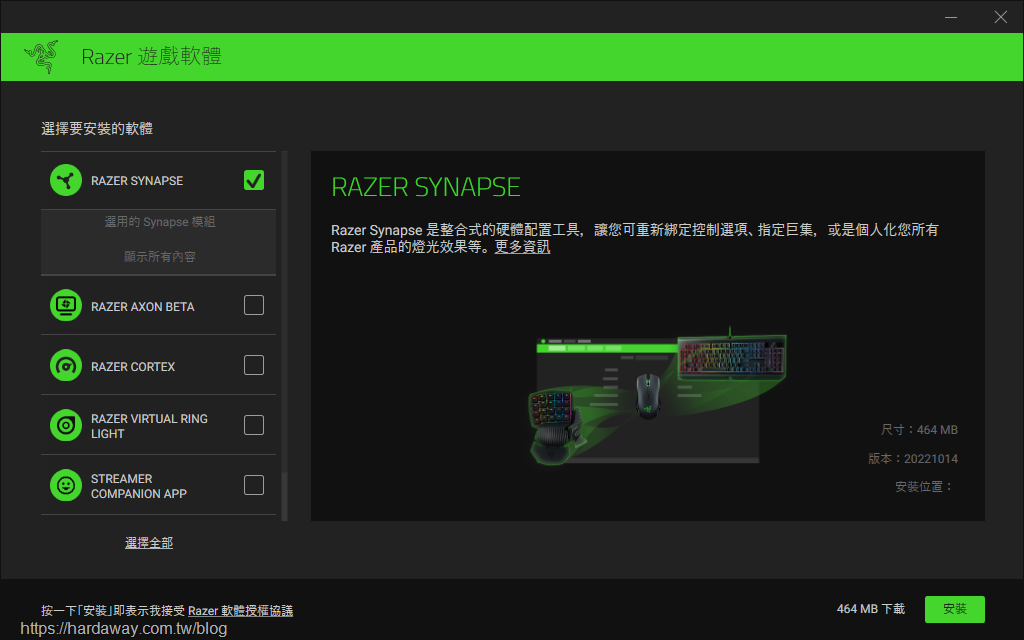Click the Razer snake logo in the header
Screen dimensions: 1024x640
coord(41,57)
